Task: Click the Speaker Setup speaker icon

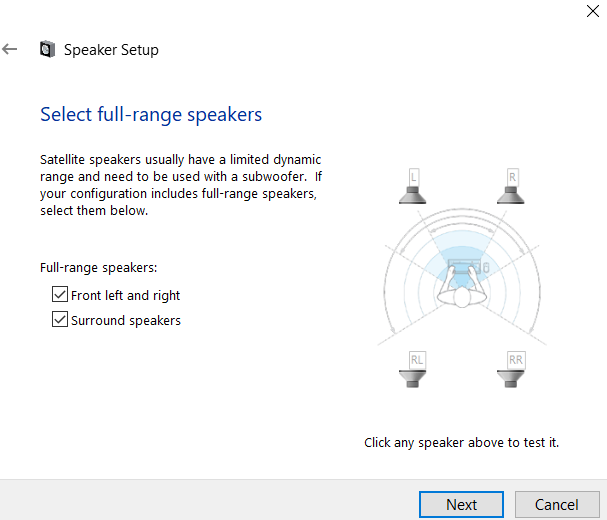Action: tap(47, 49)
